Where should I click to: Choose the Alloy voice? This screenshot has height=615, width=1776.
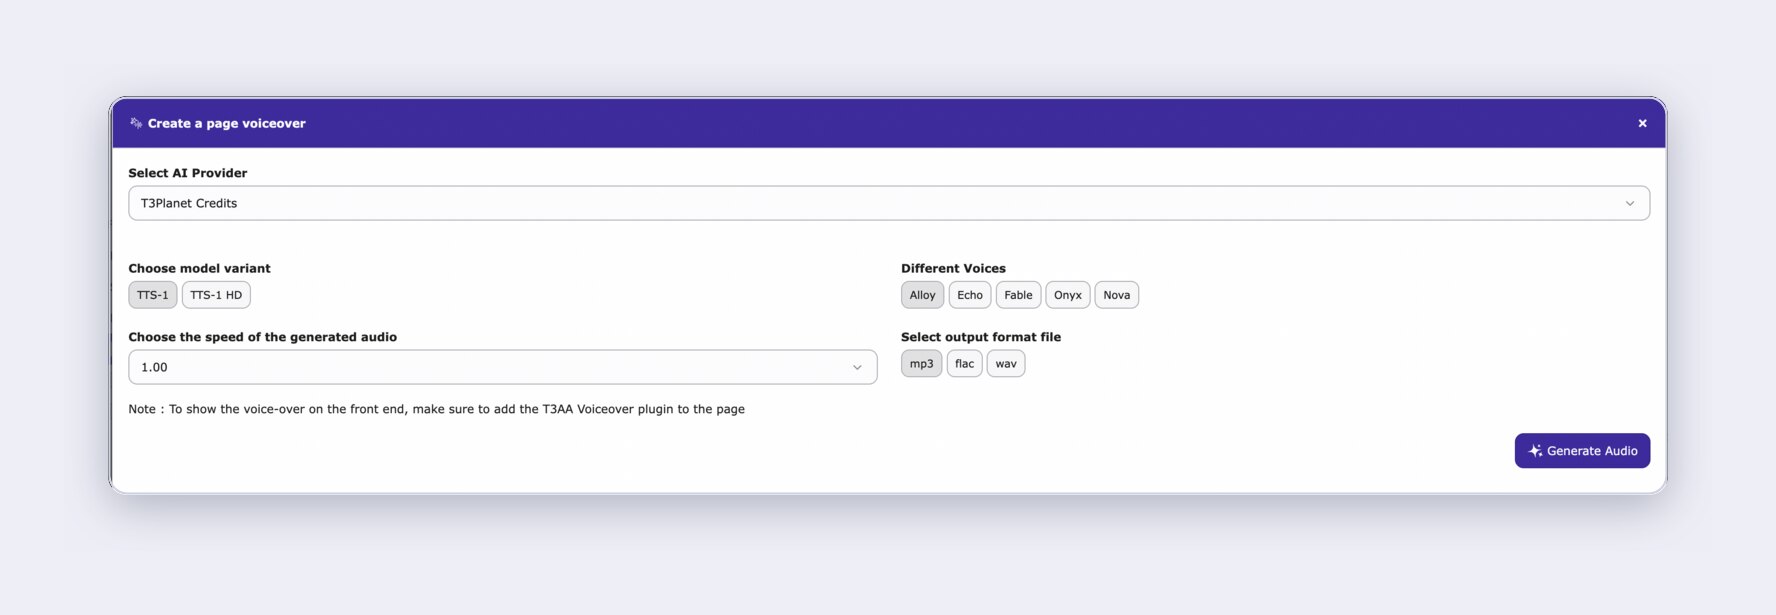click(922, 295)
